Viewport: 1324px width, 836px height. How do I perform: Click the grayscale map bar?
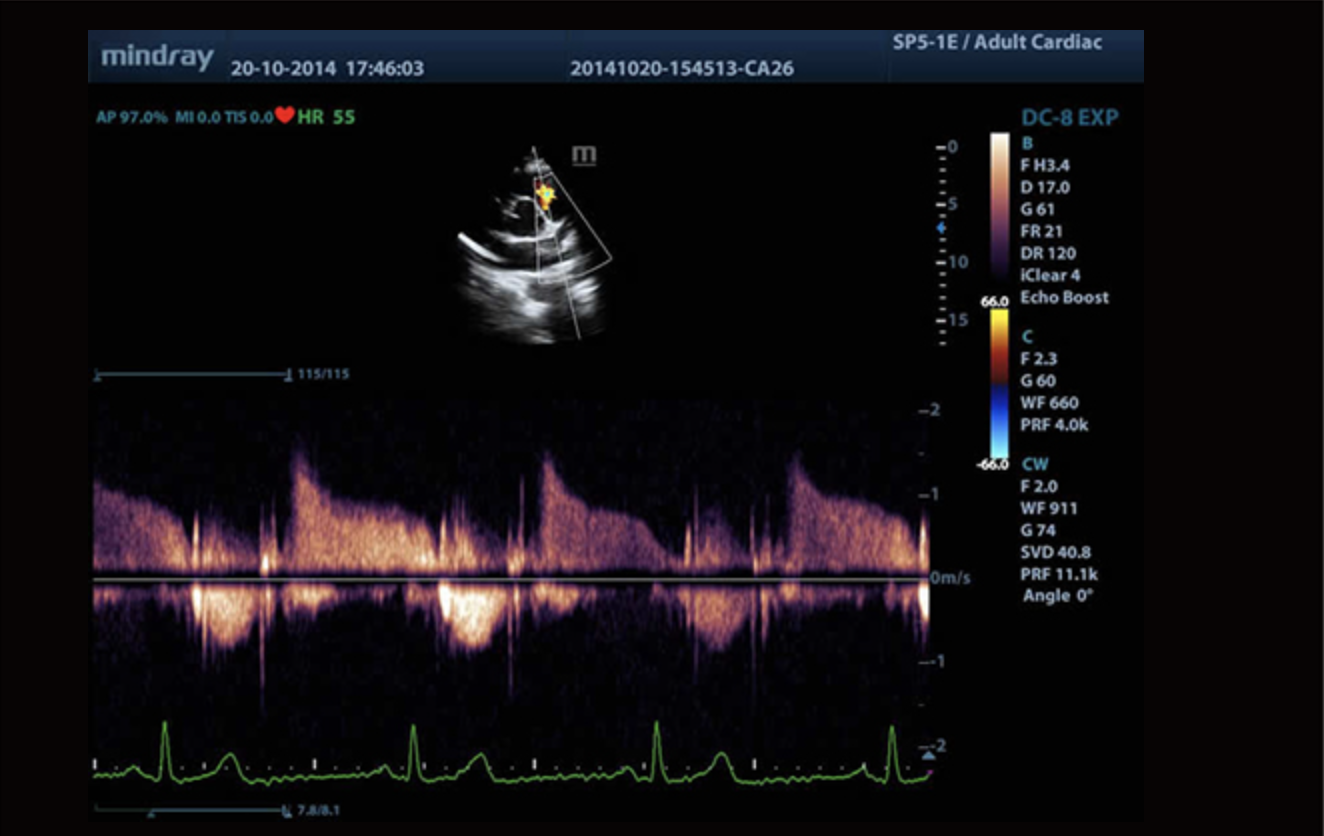(999, 206)
